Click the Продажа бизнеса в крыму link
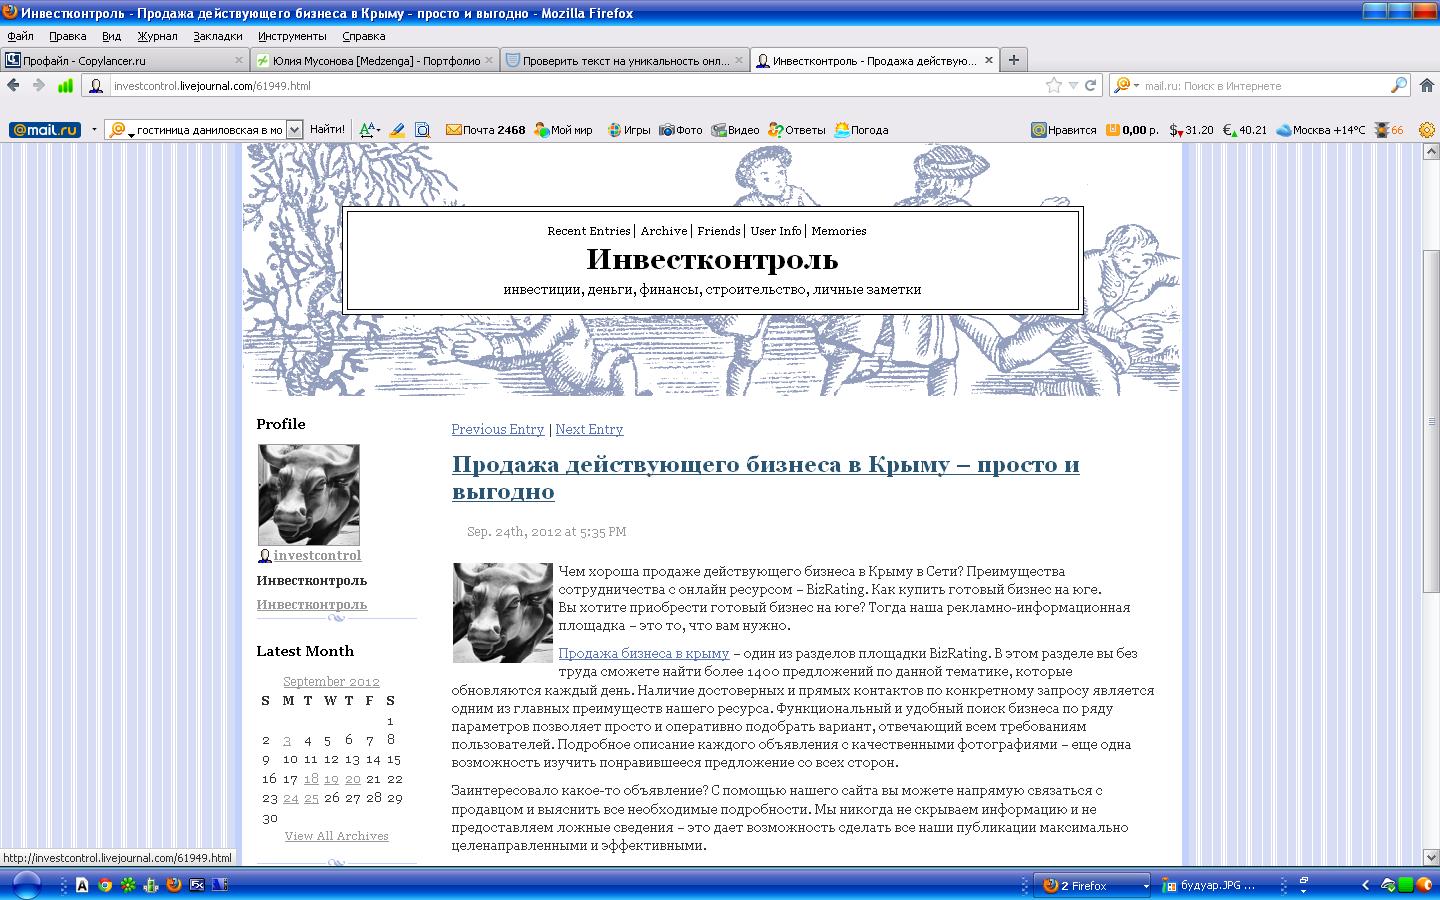The height and width of the screenshot is (900, 1440). pyautogui.click(x=644, y=653)
